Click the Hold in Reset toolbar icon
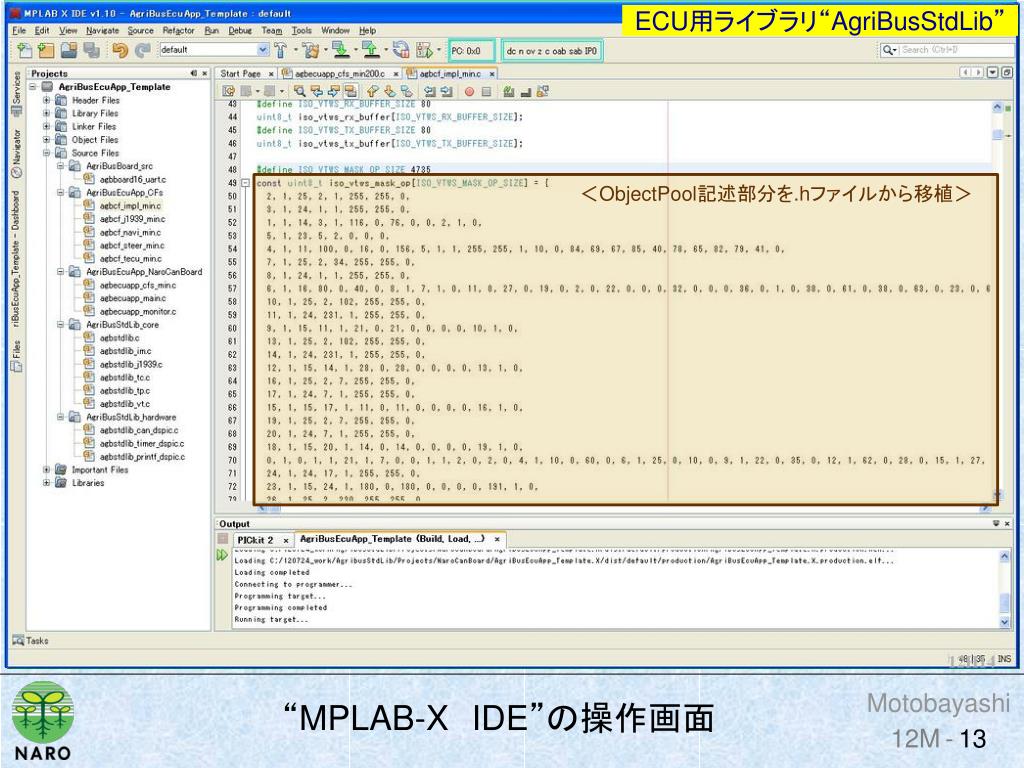Image resolution: width=1024 pixels, height=768 pixels. (x=401, y=50)
